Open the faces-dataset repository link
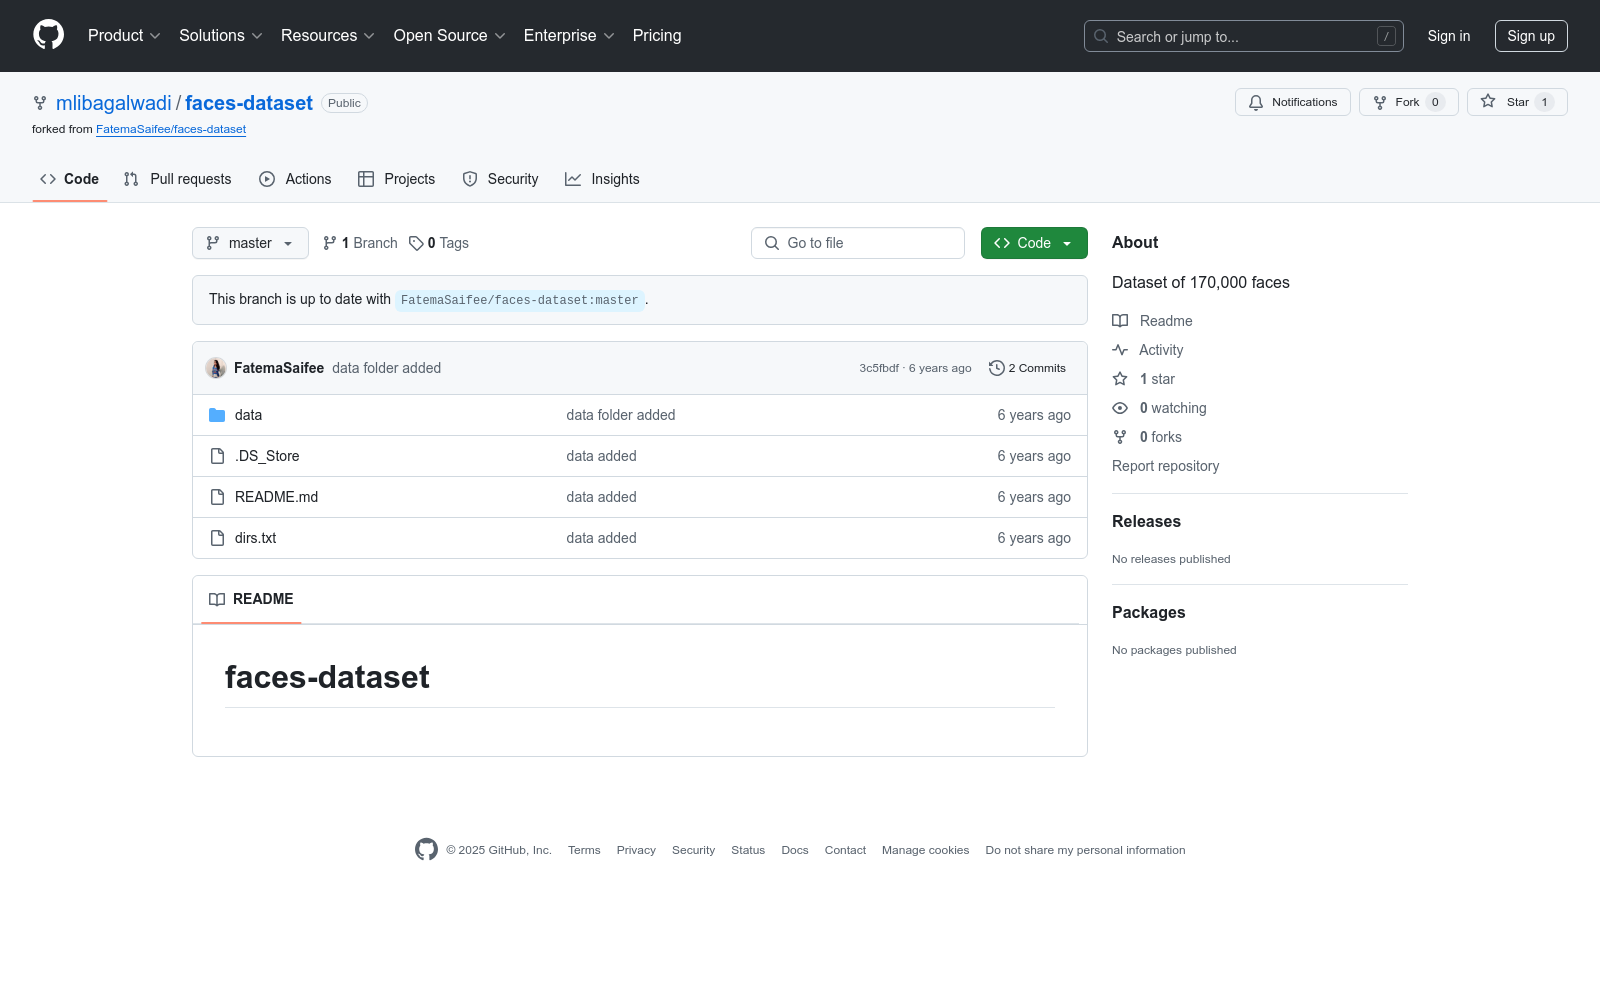1600x1000 pixels. click(249, 103)
